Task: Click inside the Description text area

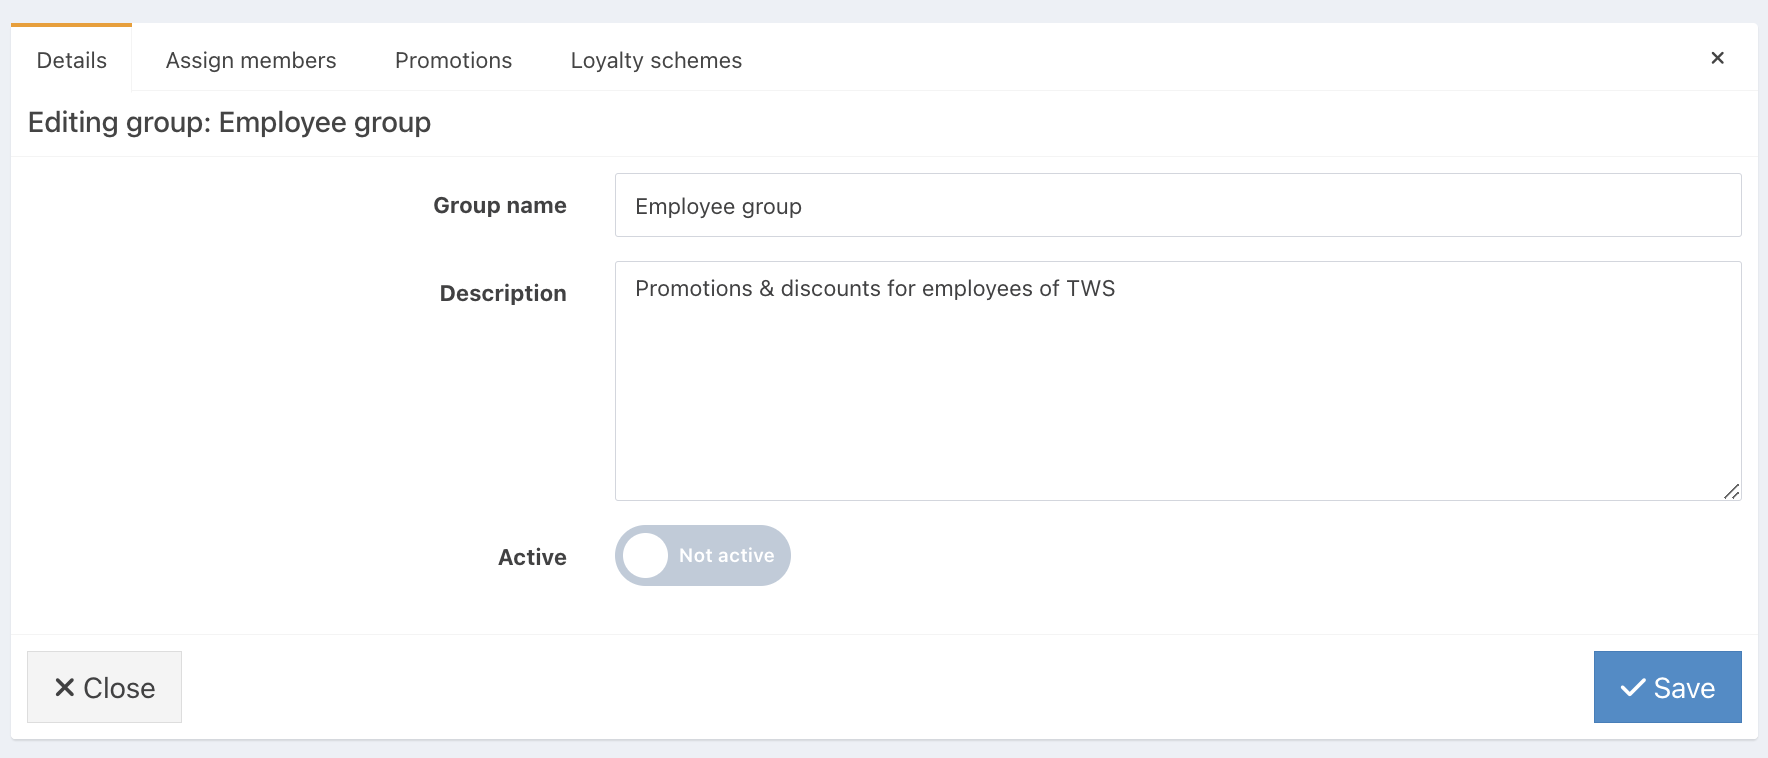Action: click(x=1178, y=381)
